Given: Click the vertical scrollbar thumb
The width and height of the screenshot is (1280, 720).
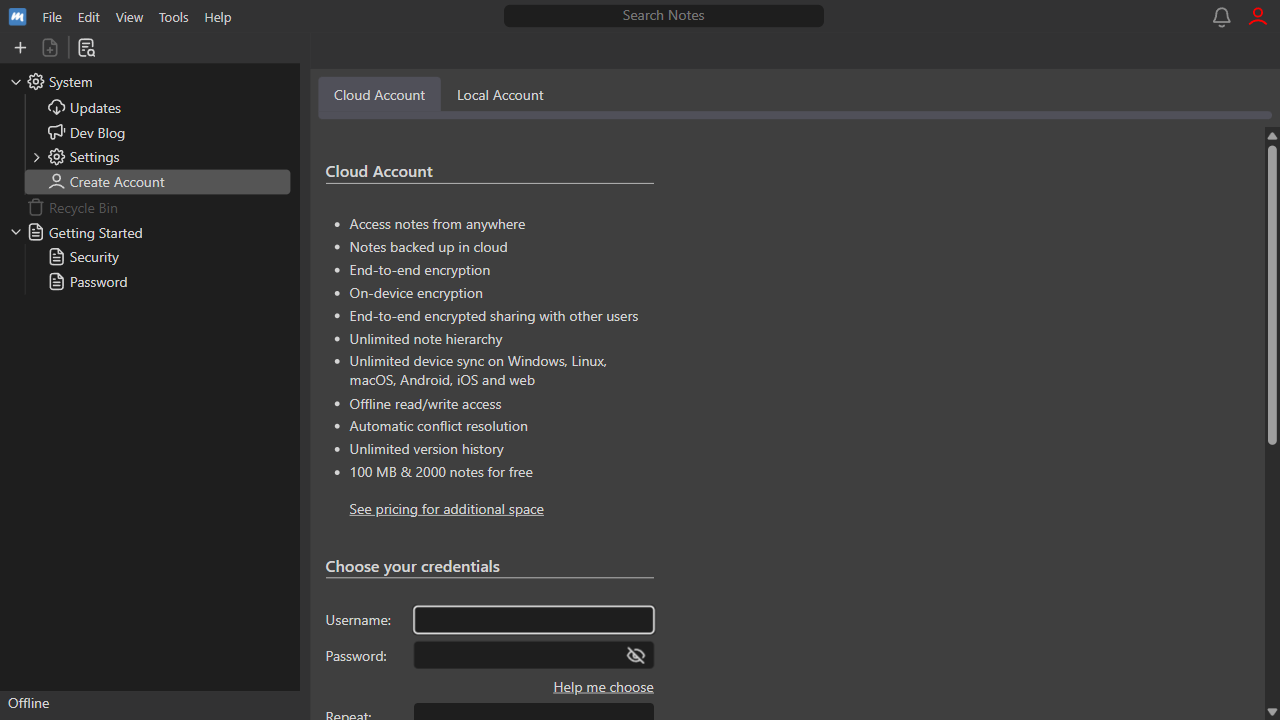Looking at the screenshot, I should click(1272, 295).
